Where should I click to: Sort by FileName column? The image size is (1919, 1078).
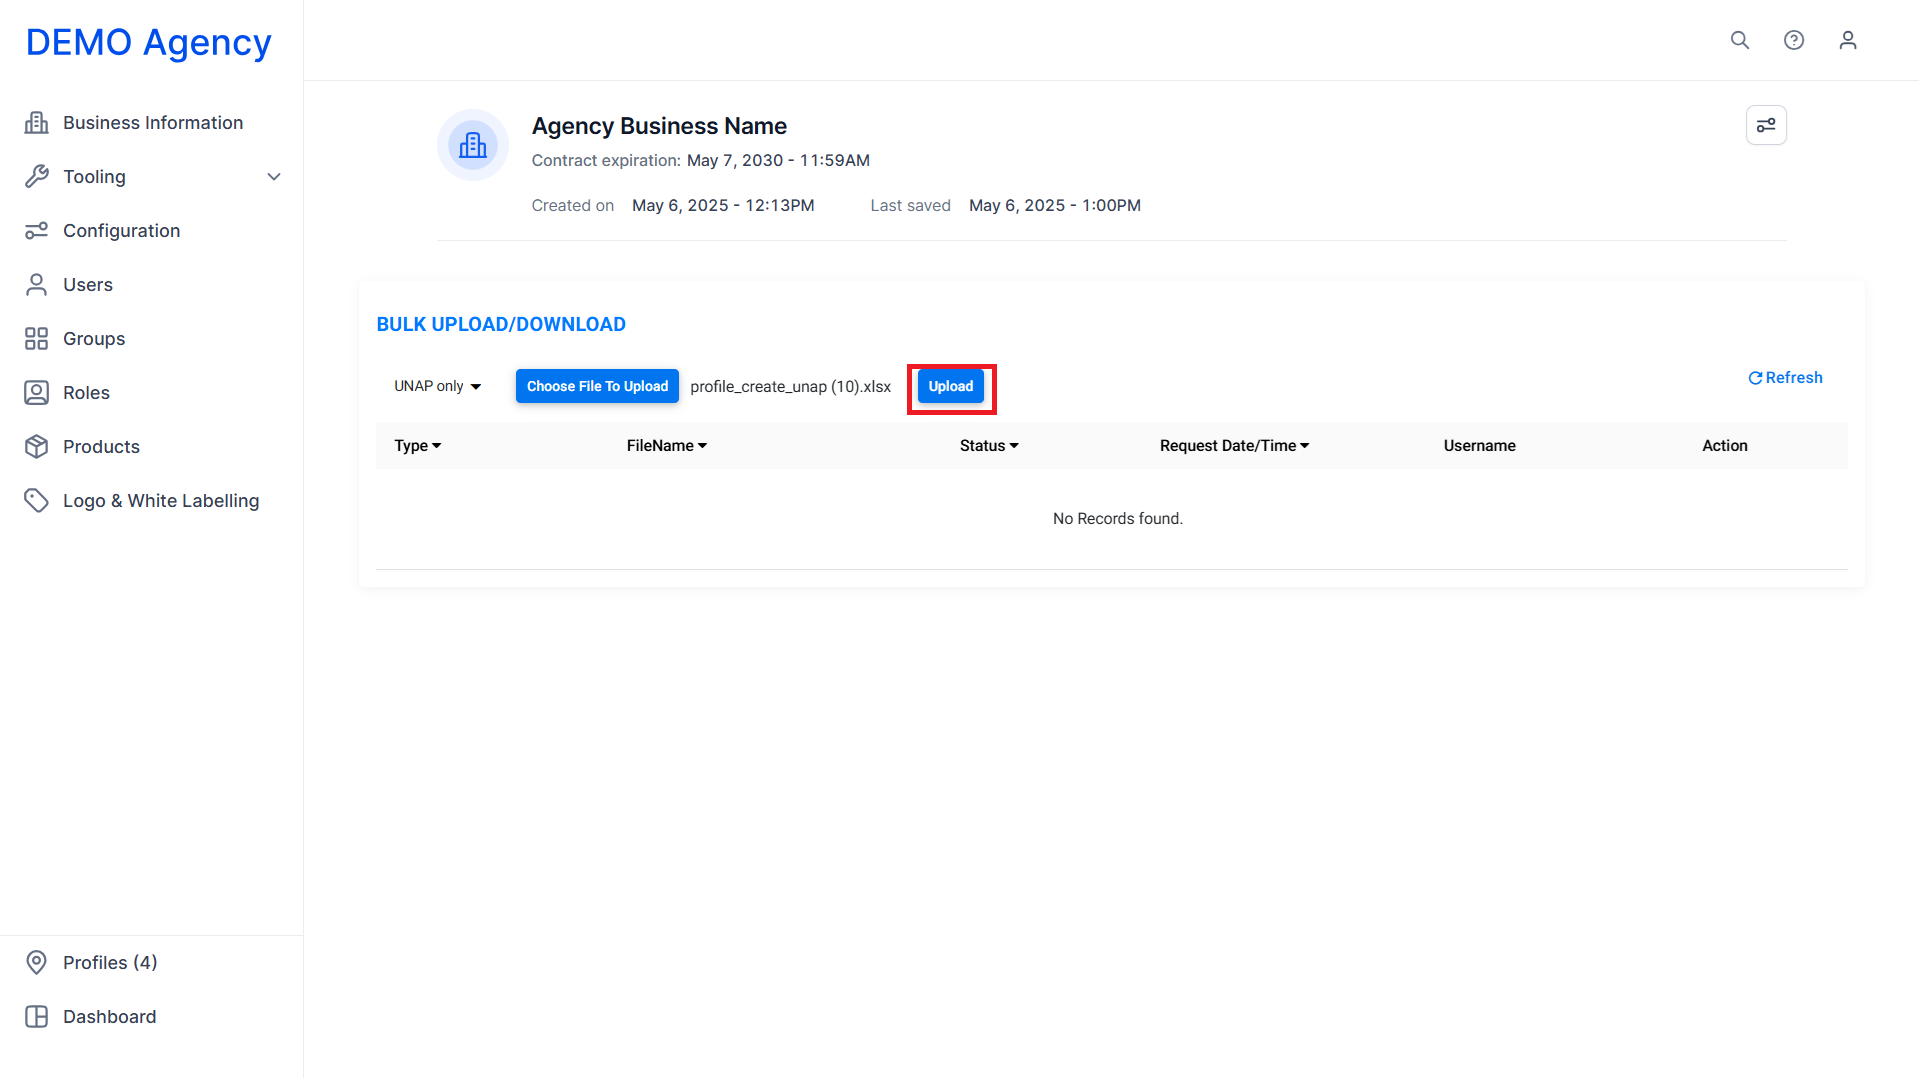click(x=667, y=446)
